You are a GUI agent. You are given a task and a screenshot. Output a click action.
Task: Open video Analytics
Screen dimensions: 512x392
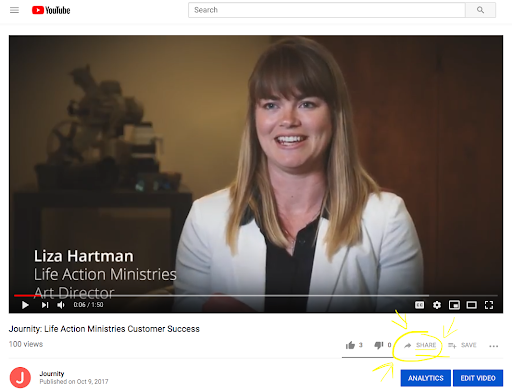pos(426,378)
